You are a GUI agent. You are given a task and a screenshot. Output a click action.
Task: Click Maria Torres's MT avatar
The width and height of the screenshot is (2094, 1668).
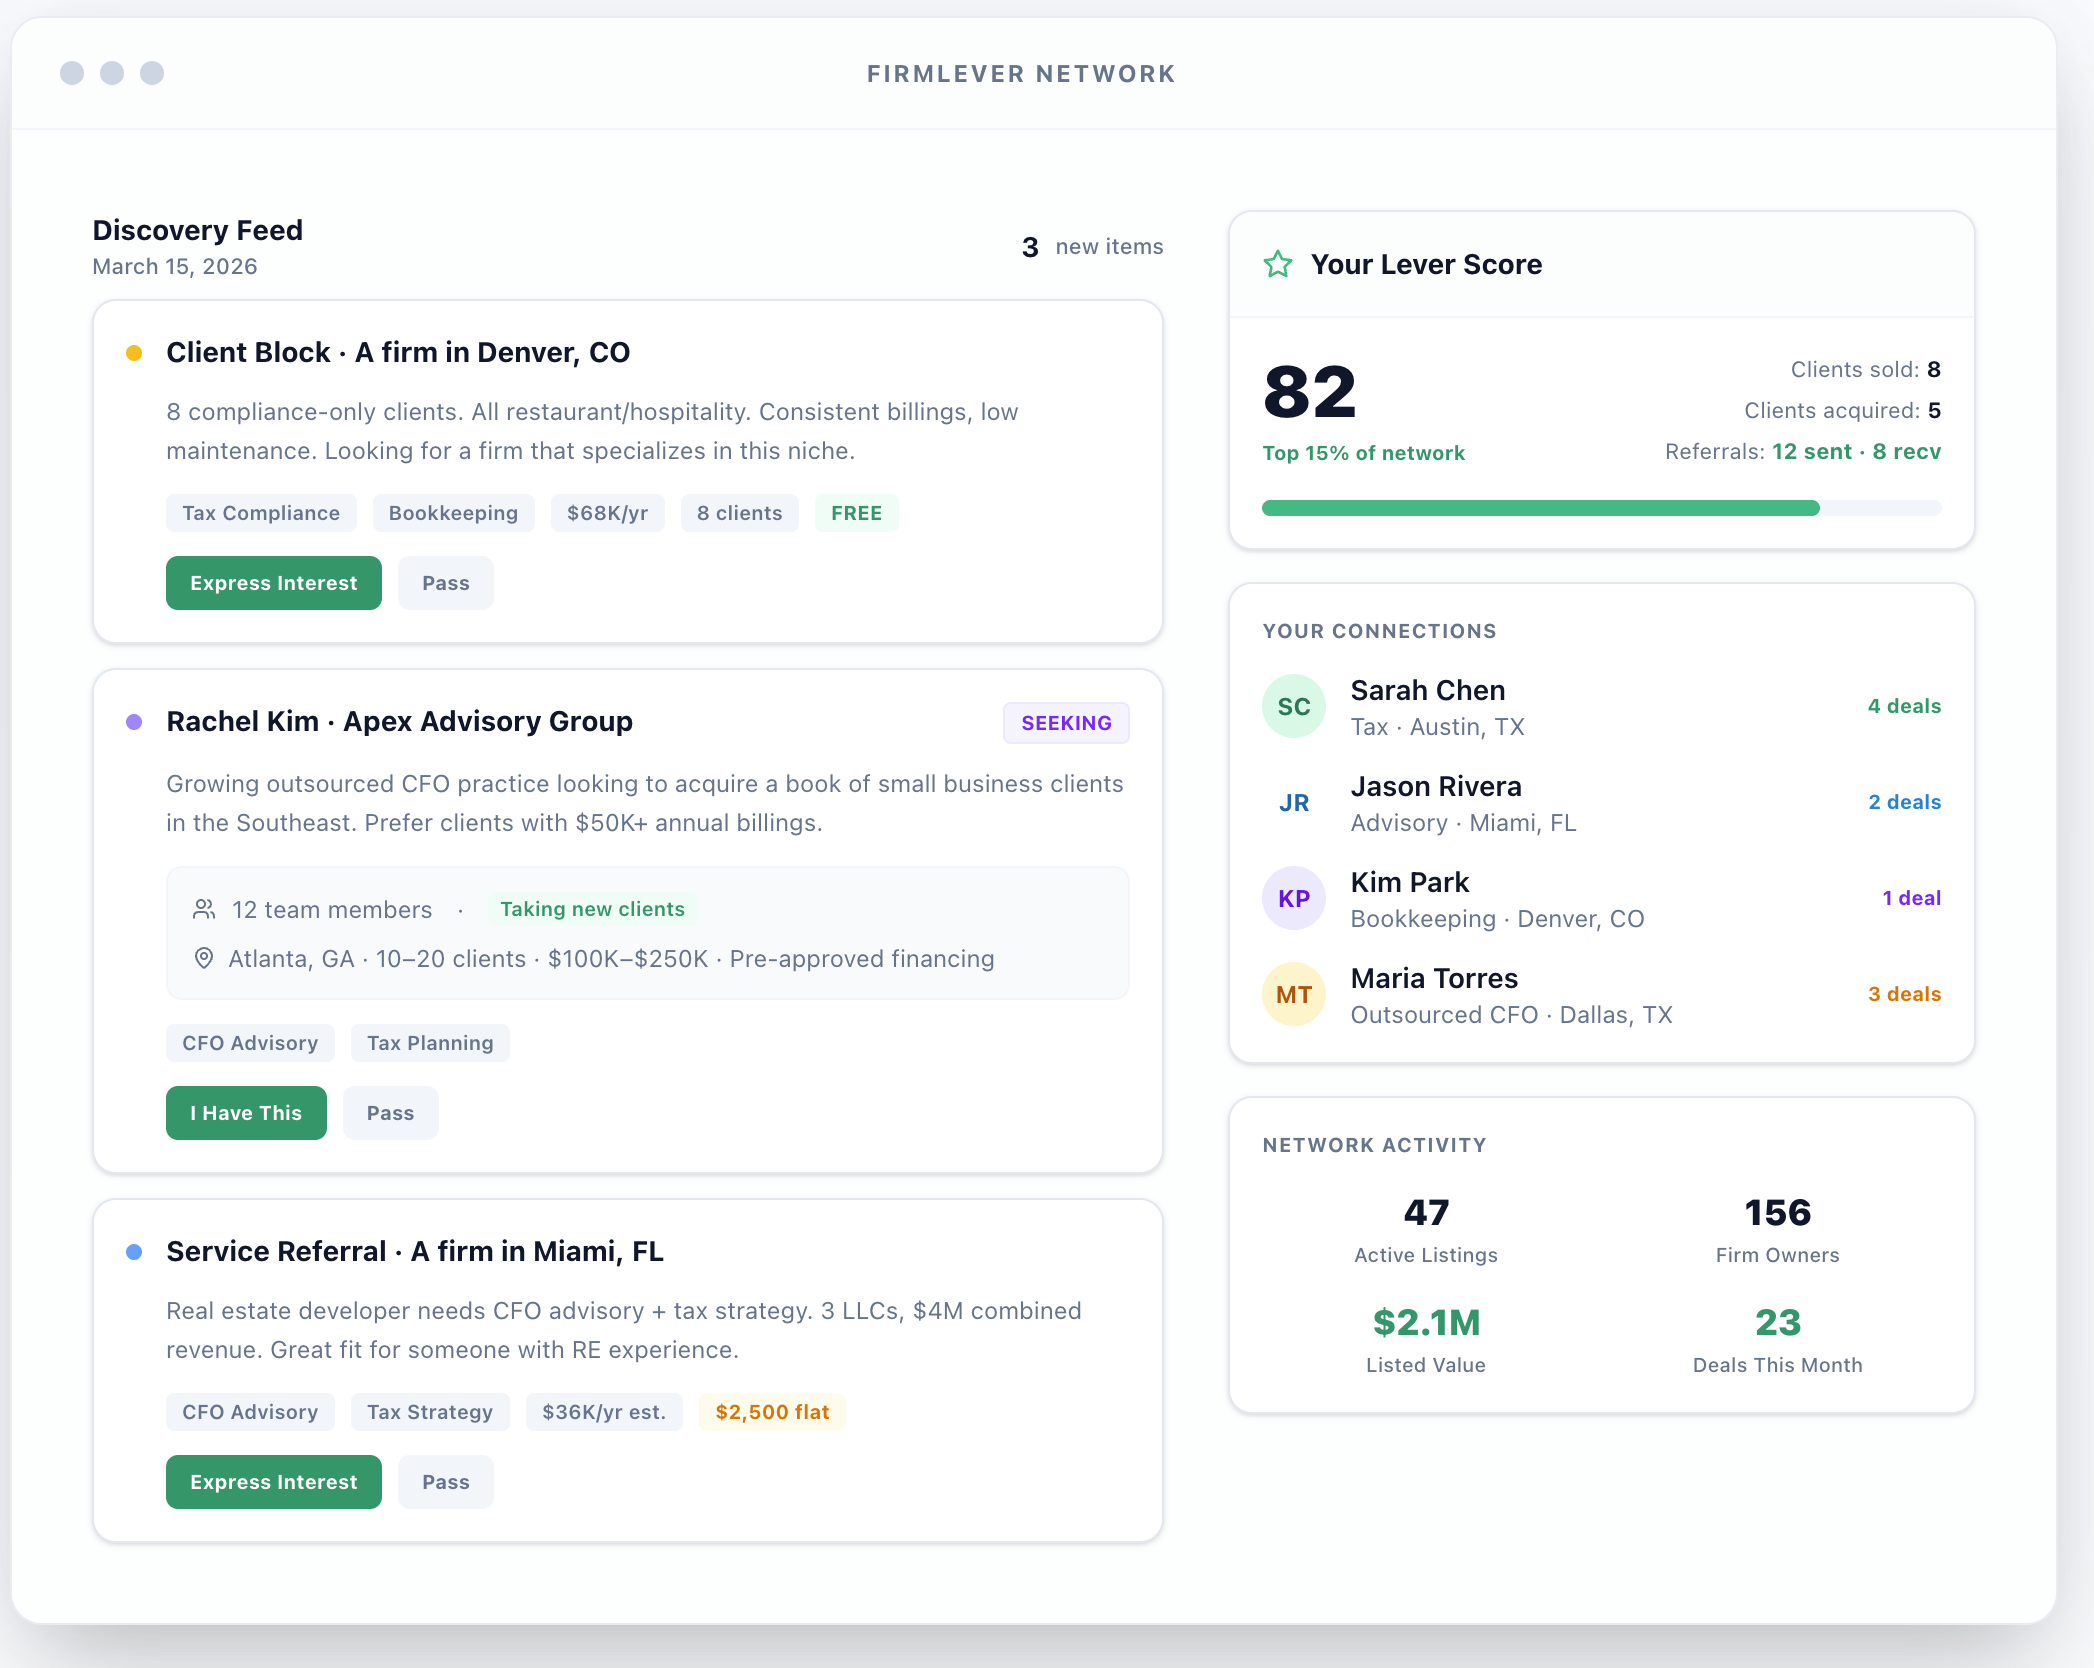pyautogui.click(x=1293, y=994)
